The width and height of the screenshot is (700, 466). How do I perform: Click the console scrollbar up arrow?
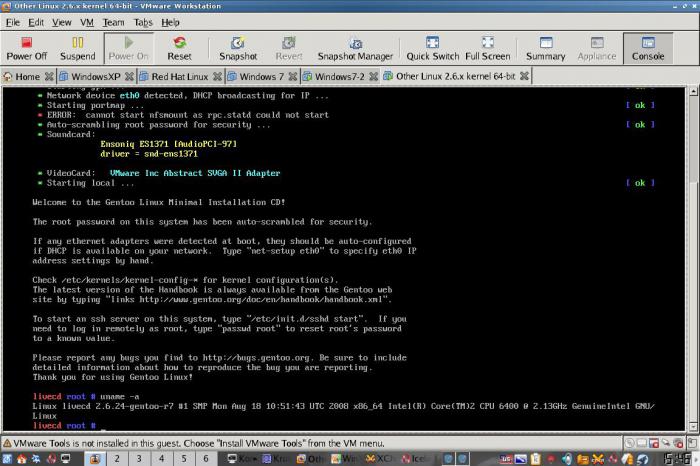coord(693,92)
